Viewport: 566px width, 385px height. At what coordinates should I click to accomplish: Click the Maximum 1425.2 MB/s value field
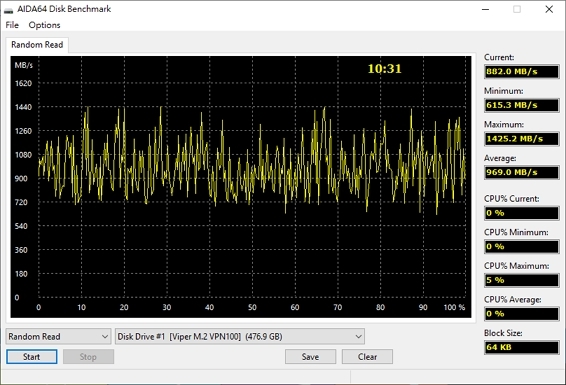[522, 139]
